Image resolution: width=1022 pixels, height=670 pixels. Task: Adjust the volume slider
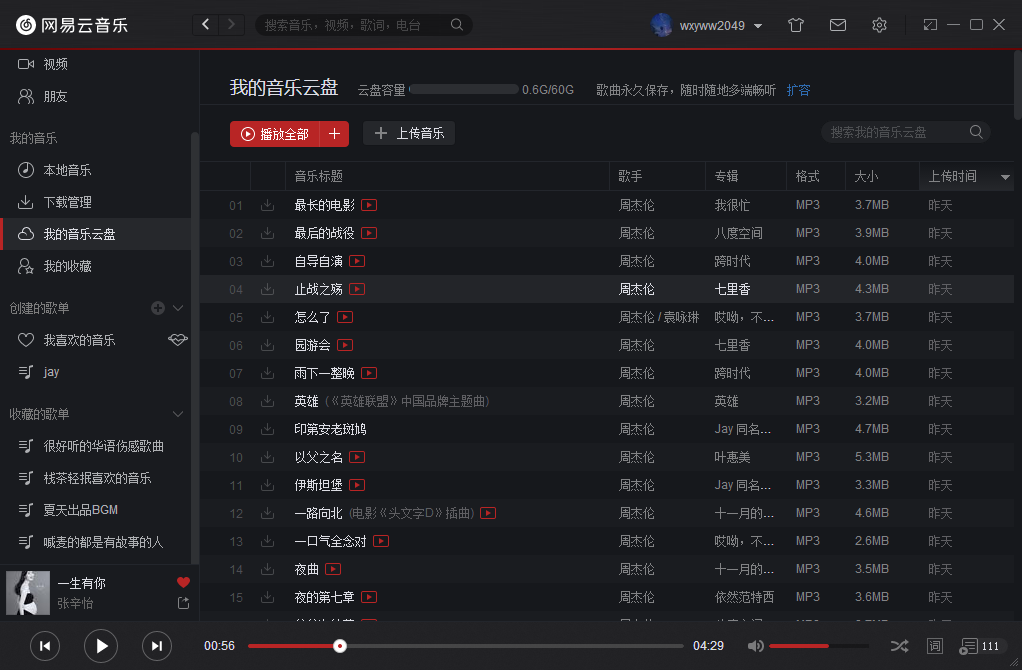pyautogui.click(x=819, y=646)
